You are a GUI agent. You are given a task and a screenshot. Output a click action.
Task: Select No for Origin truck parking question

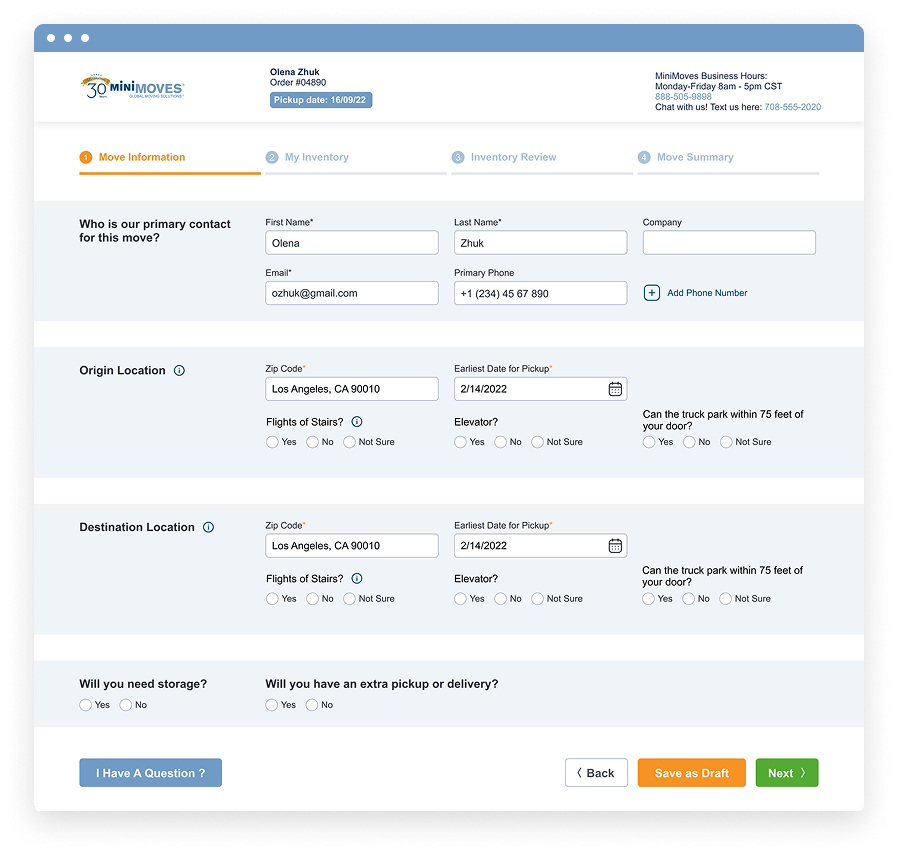click(x=689, y=442)
